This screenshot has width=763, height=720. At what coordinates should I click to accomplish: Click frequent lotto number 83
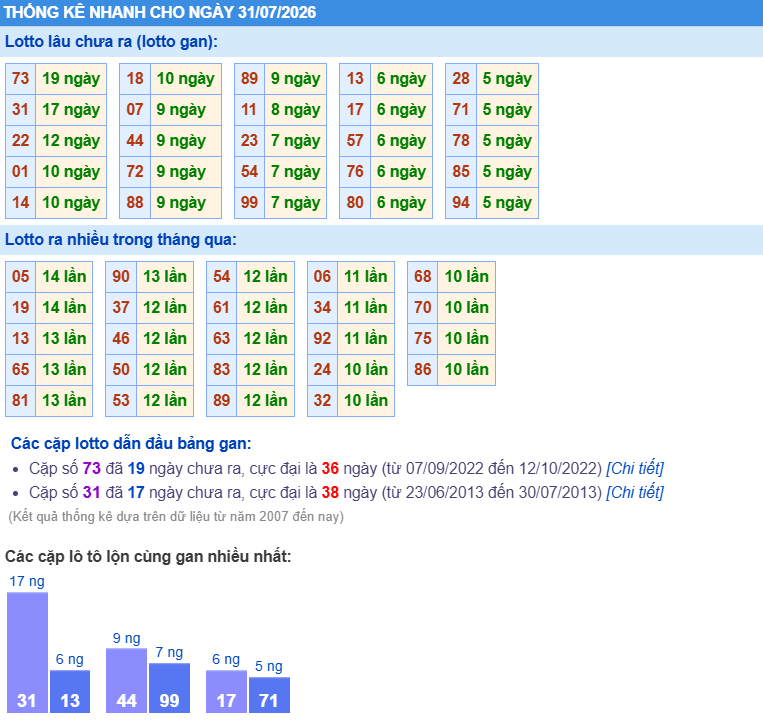click(x=221, y=370)
